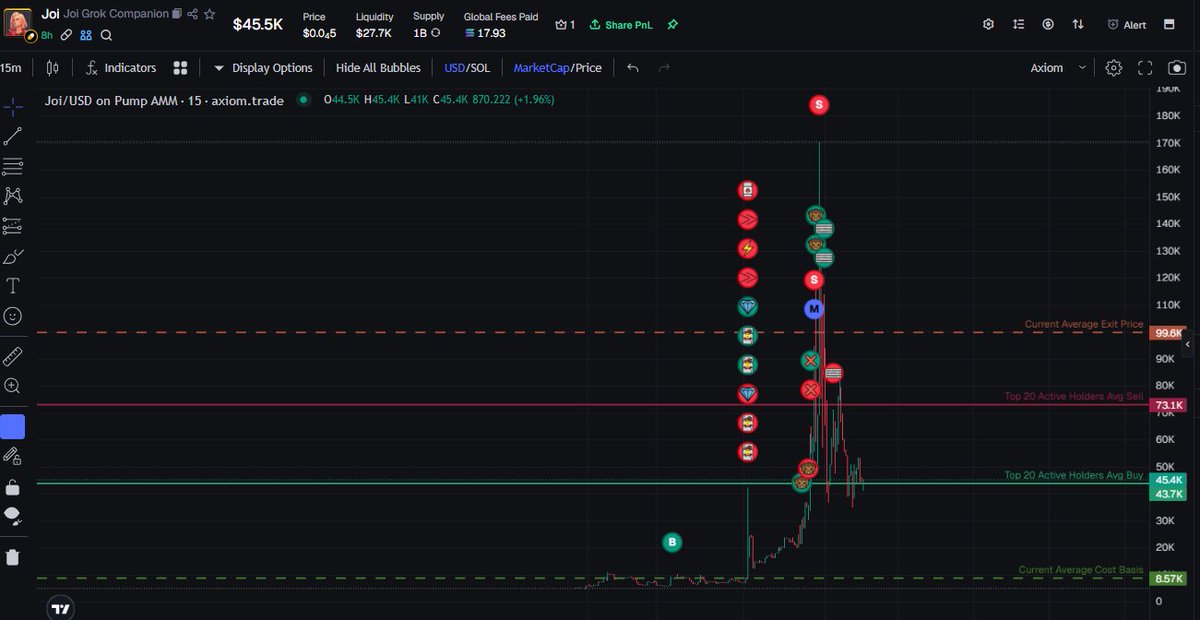Click the Joi/USD on Pump AMM title
The height and width of the screenshot is (620, 1200).
point(164,100)
